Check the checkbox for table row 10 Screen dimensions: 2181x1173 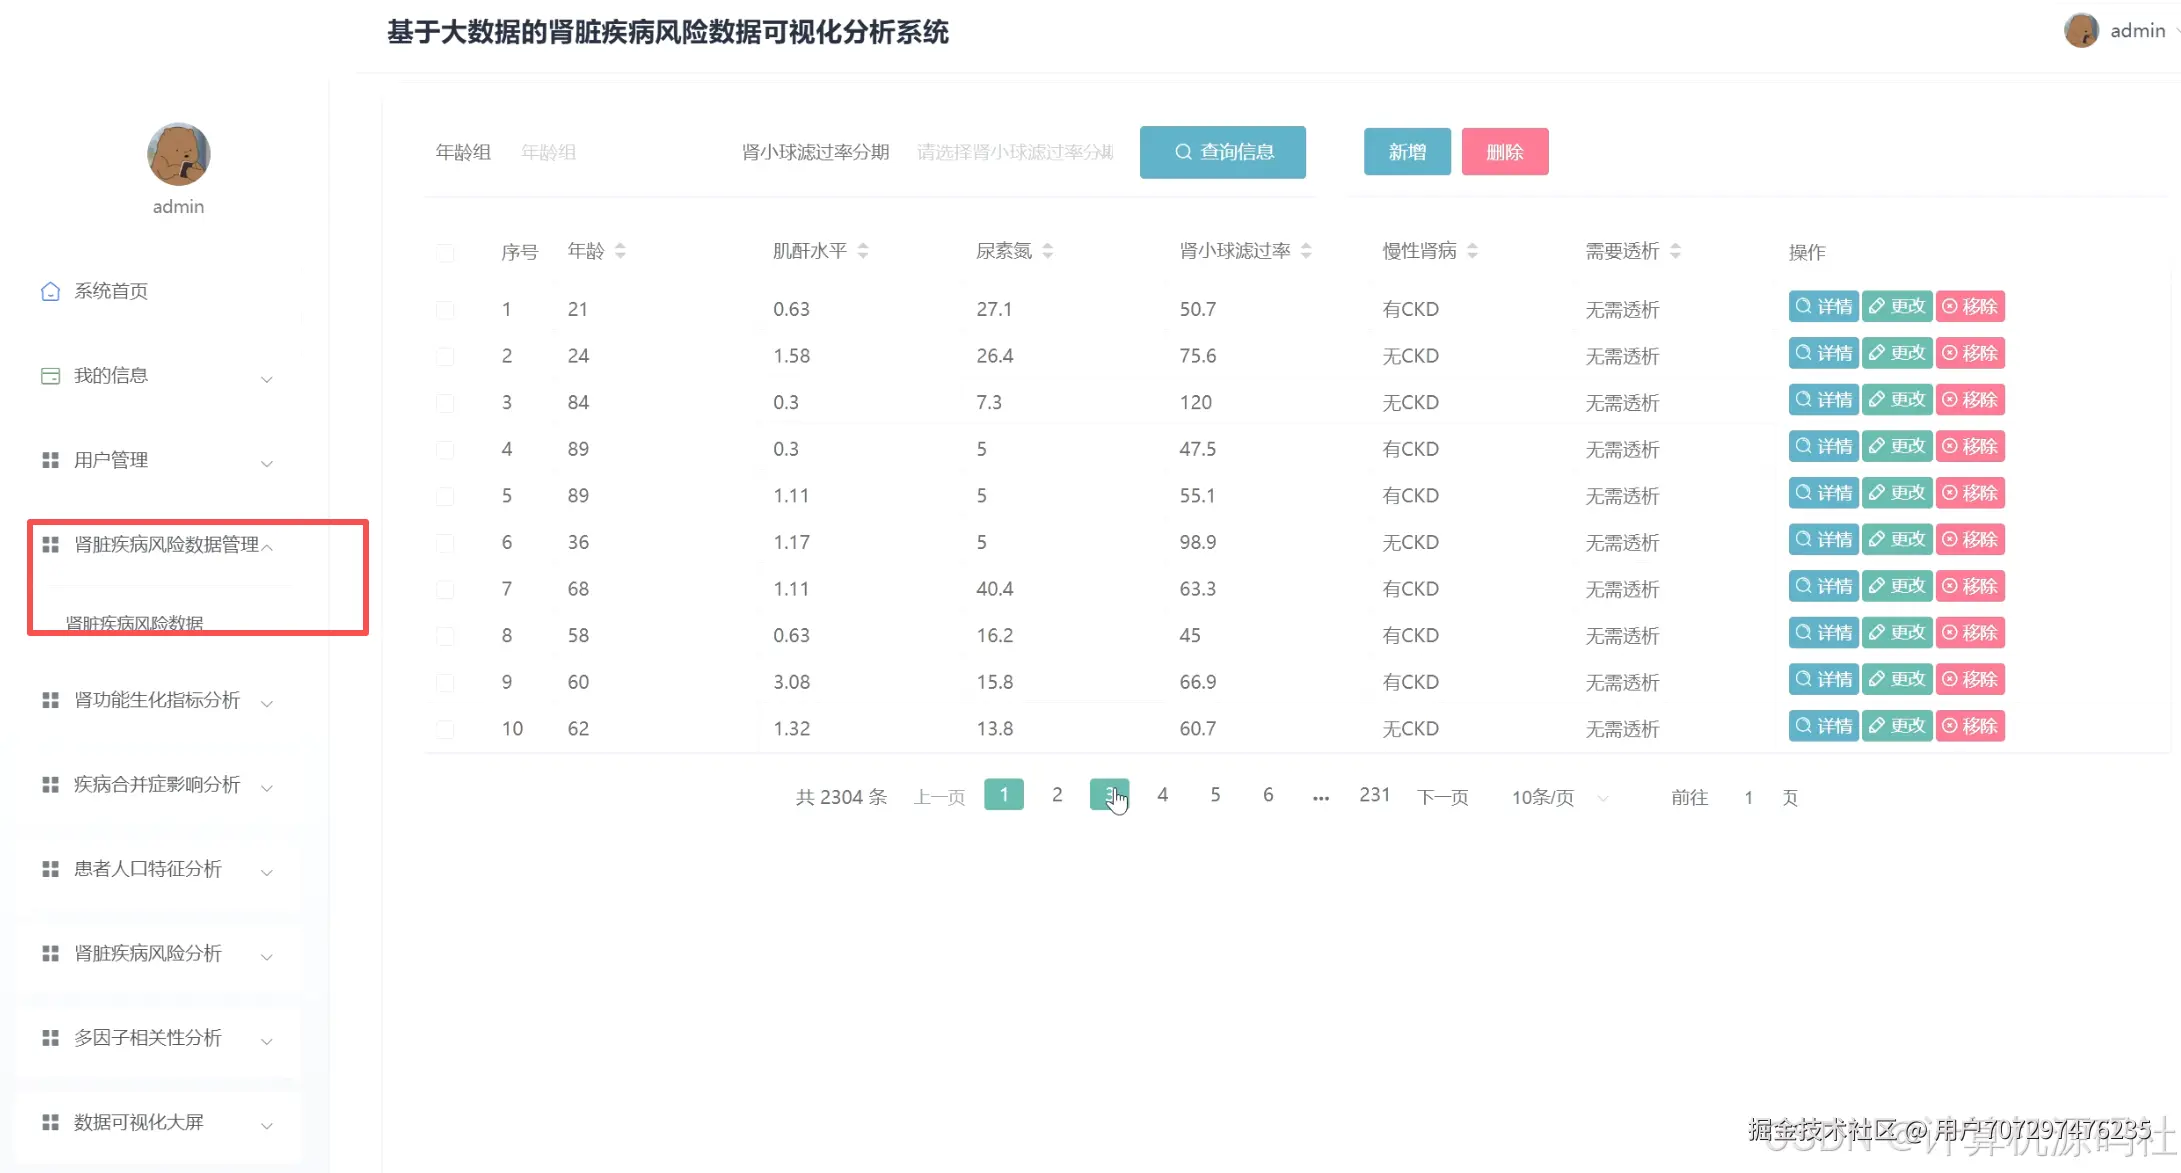(x=445, y=729)
